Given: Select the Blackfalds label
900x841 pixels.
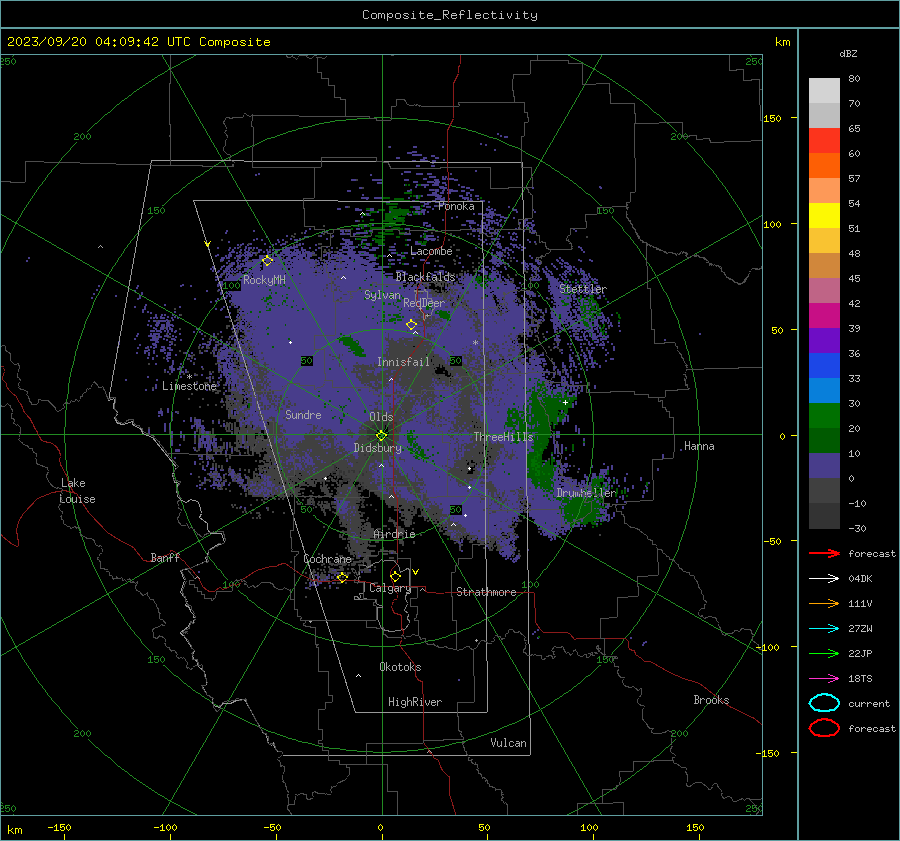Looking at the screenshot, I should click(425, 277).
